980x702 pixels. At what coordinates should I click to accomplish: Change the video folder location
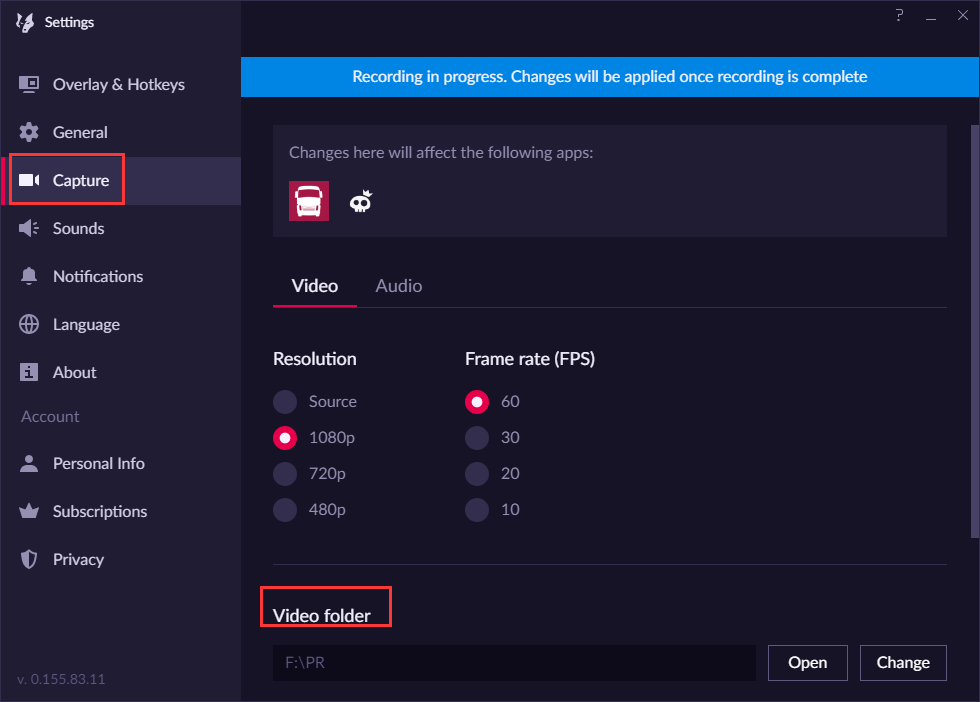pyautogui.click(x=902, y=662)
